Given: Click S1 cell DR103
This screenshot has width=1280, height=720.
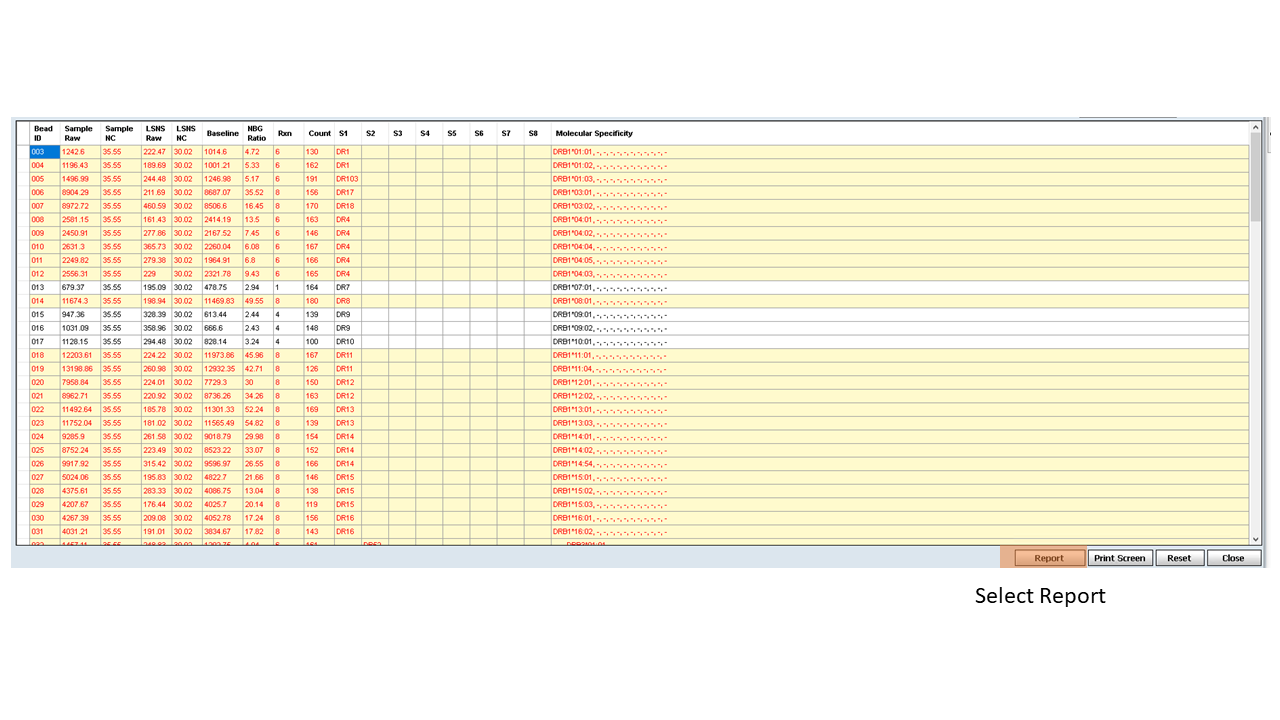Looking at the screenshot, I should click(x=347, y=179).
